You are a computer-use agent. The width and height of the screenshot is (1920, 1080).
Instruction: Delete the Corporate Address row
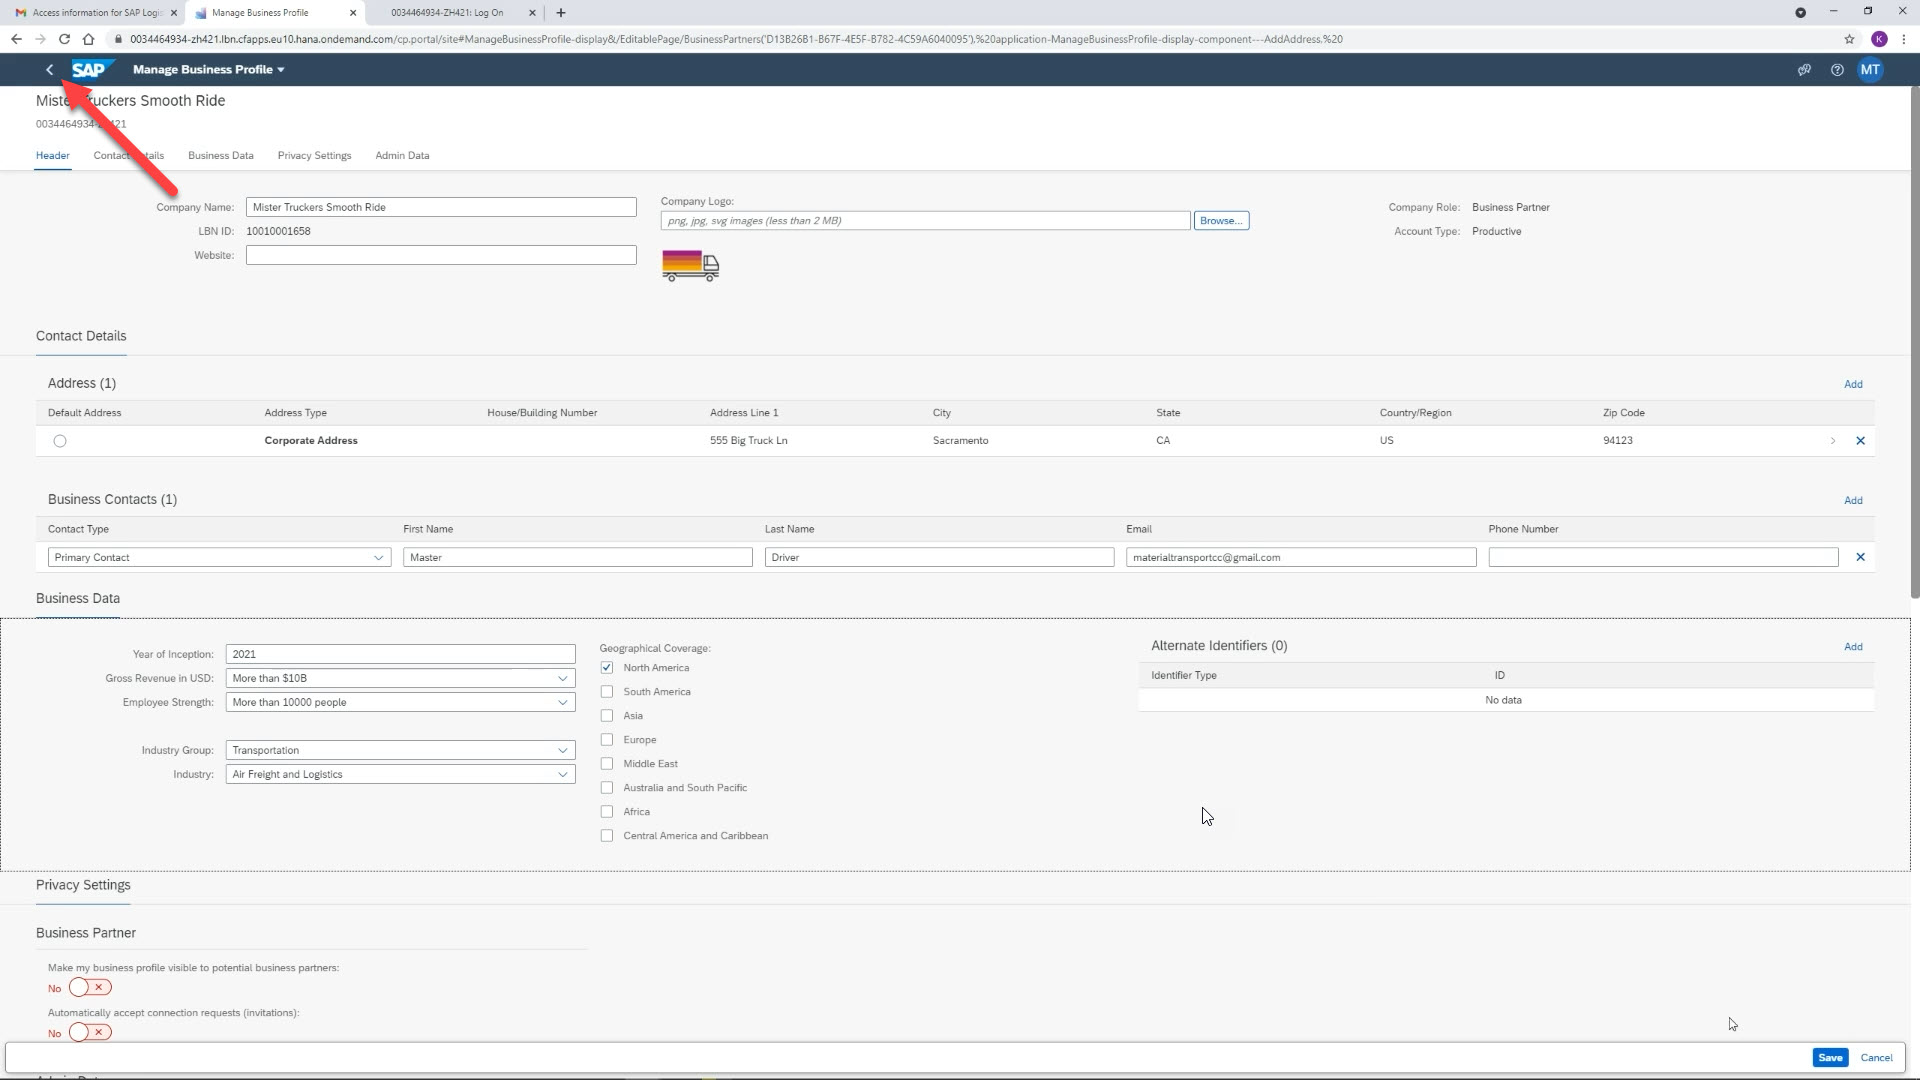point(1861,441)
